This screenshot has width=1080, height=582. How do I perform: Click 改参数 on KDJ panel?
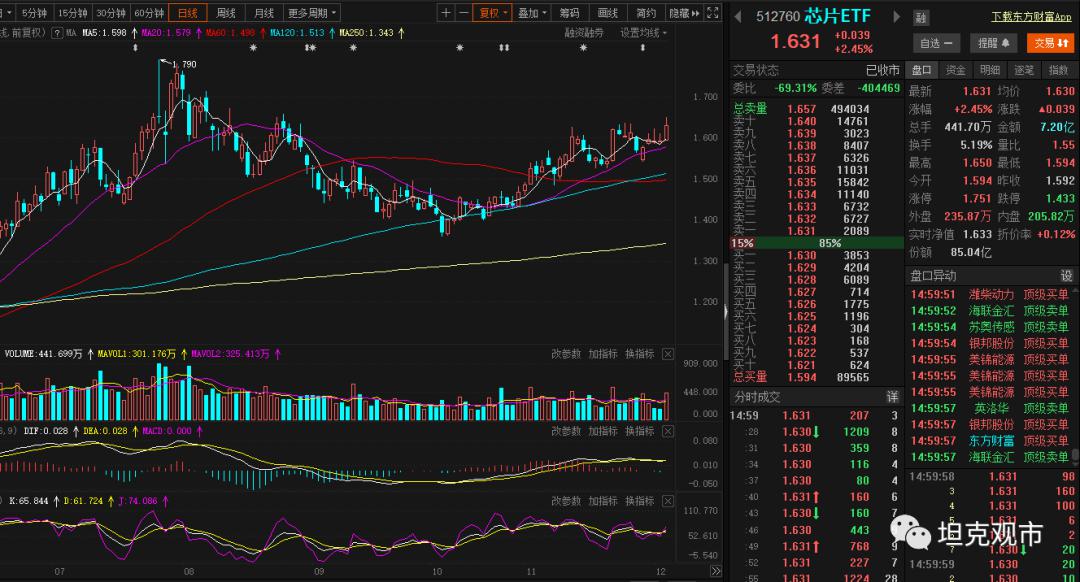(x=565, y=501)
